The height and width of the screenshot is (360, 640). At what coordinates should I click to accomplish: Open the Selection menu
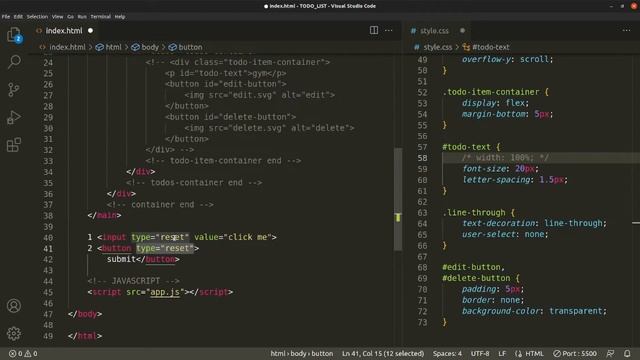37,17
